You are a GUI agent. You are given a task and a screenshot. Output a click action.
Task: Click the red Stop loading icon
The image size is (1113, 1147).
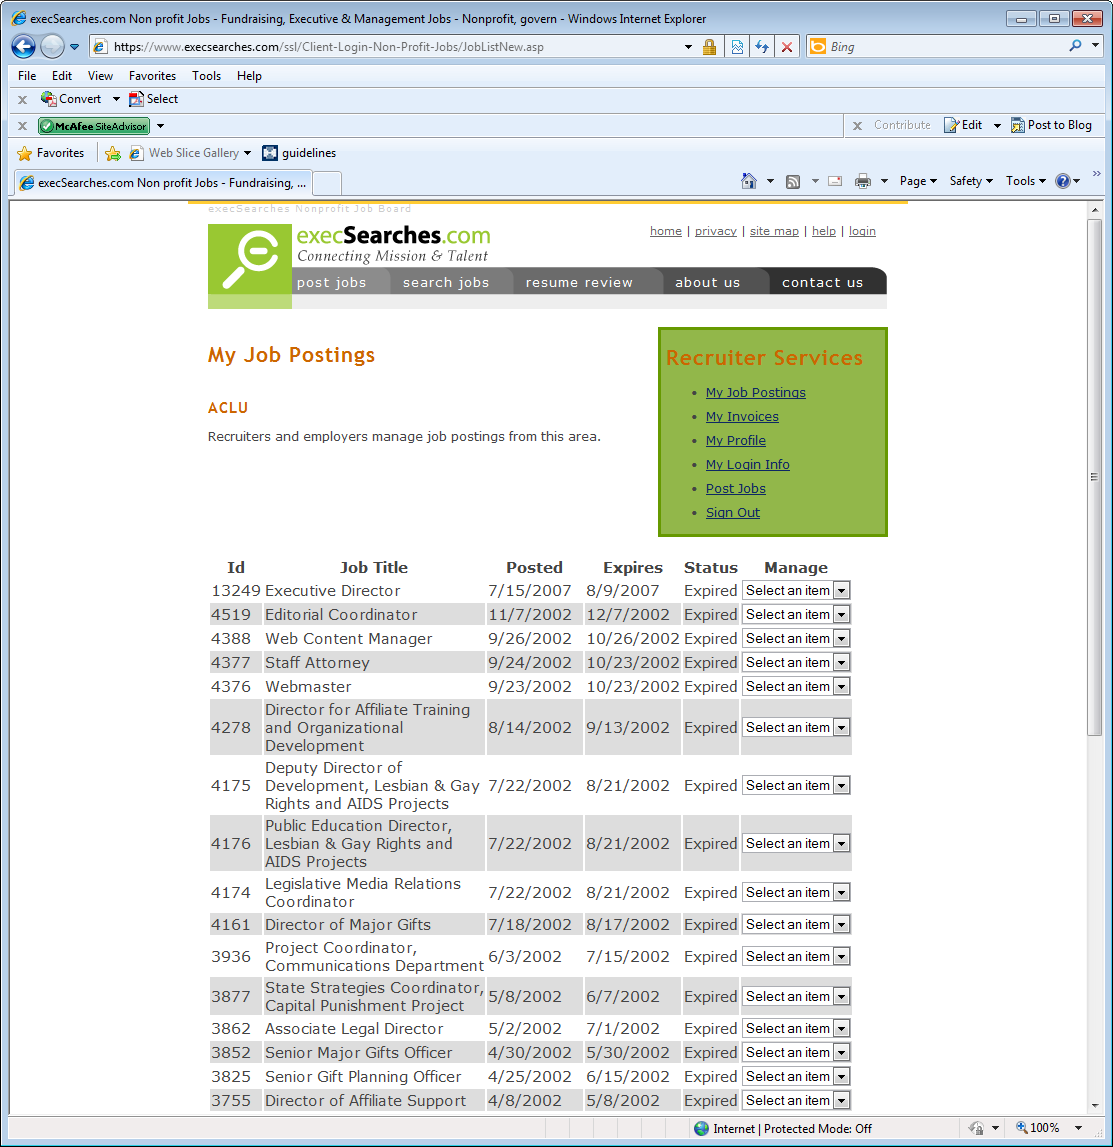787,47
